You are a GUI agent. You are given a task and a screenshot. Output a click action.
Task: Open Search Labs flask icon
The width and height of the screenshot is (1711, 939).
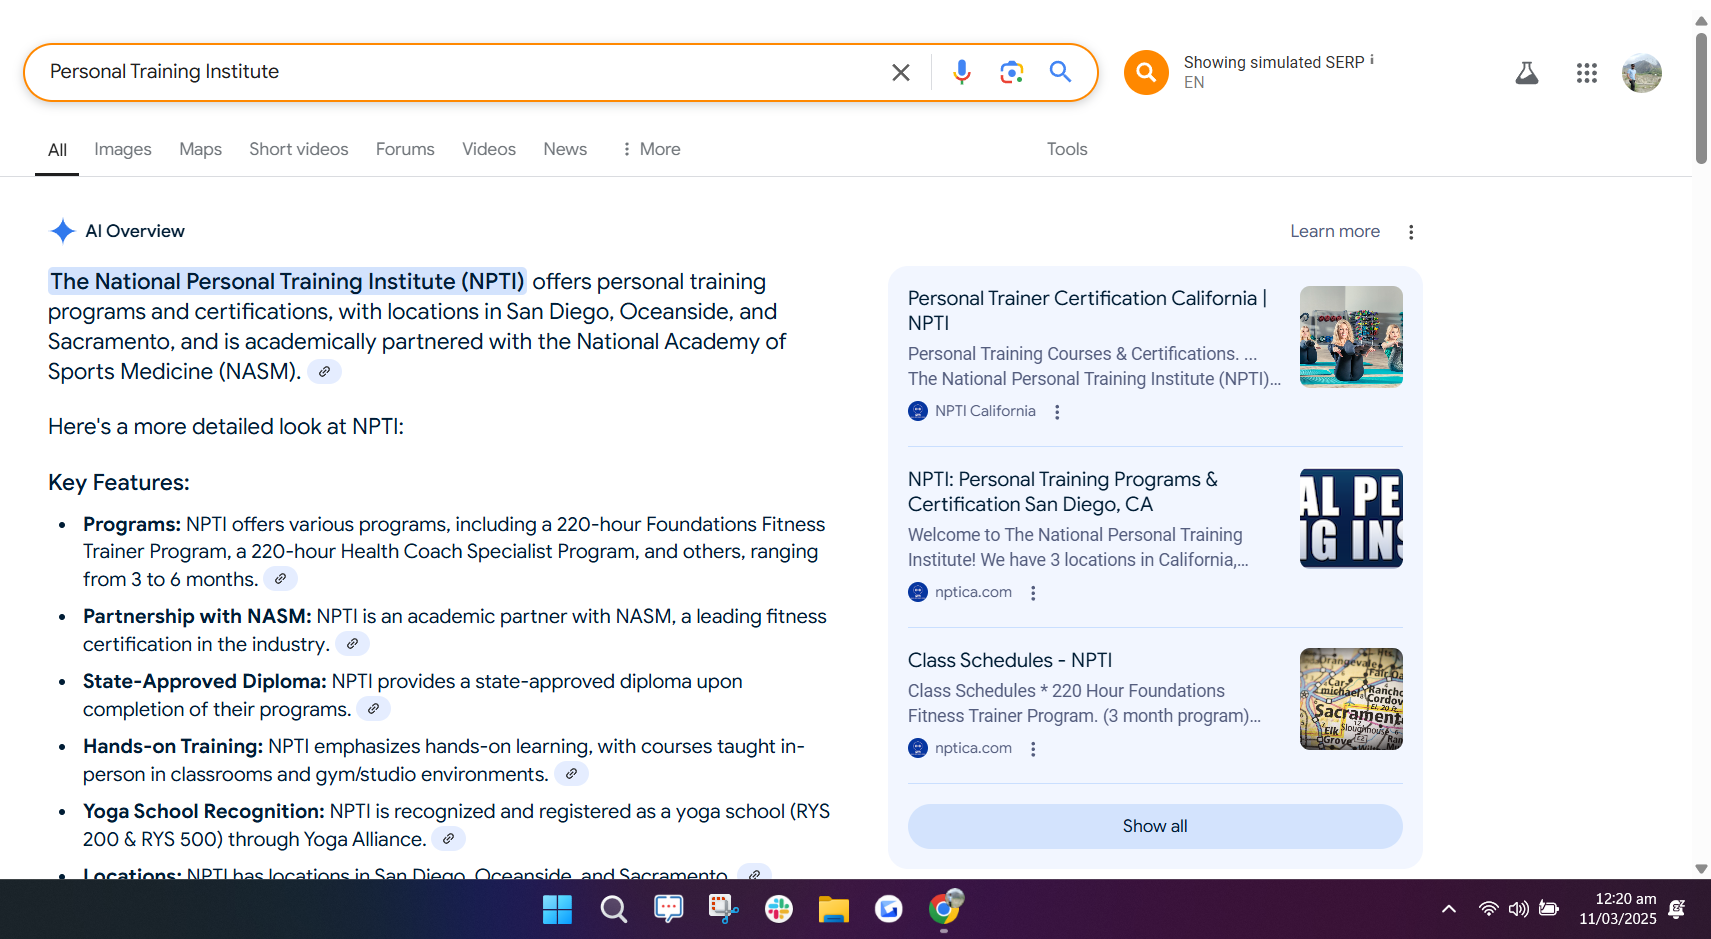tap(1526, 73)
